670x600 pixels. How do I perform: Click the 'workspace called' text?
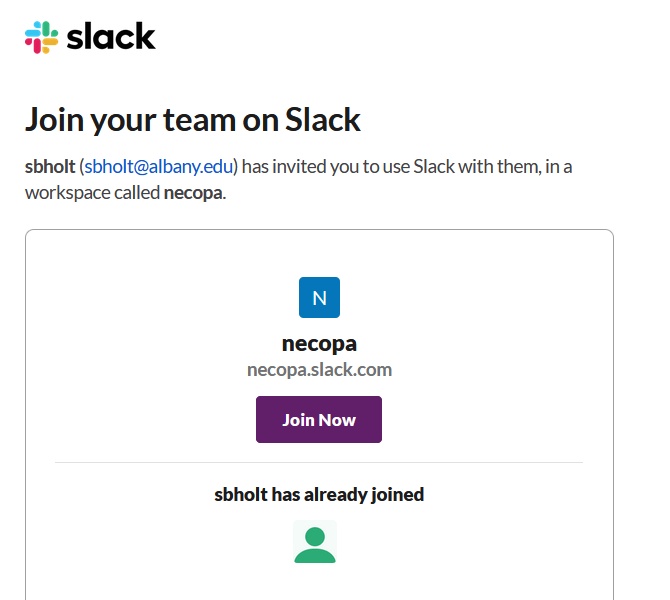[x=92, y=192]
